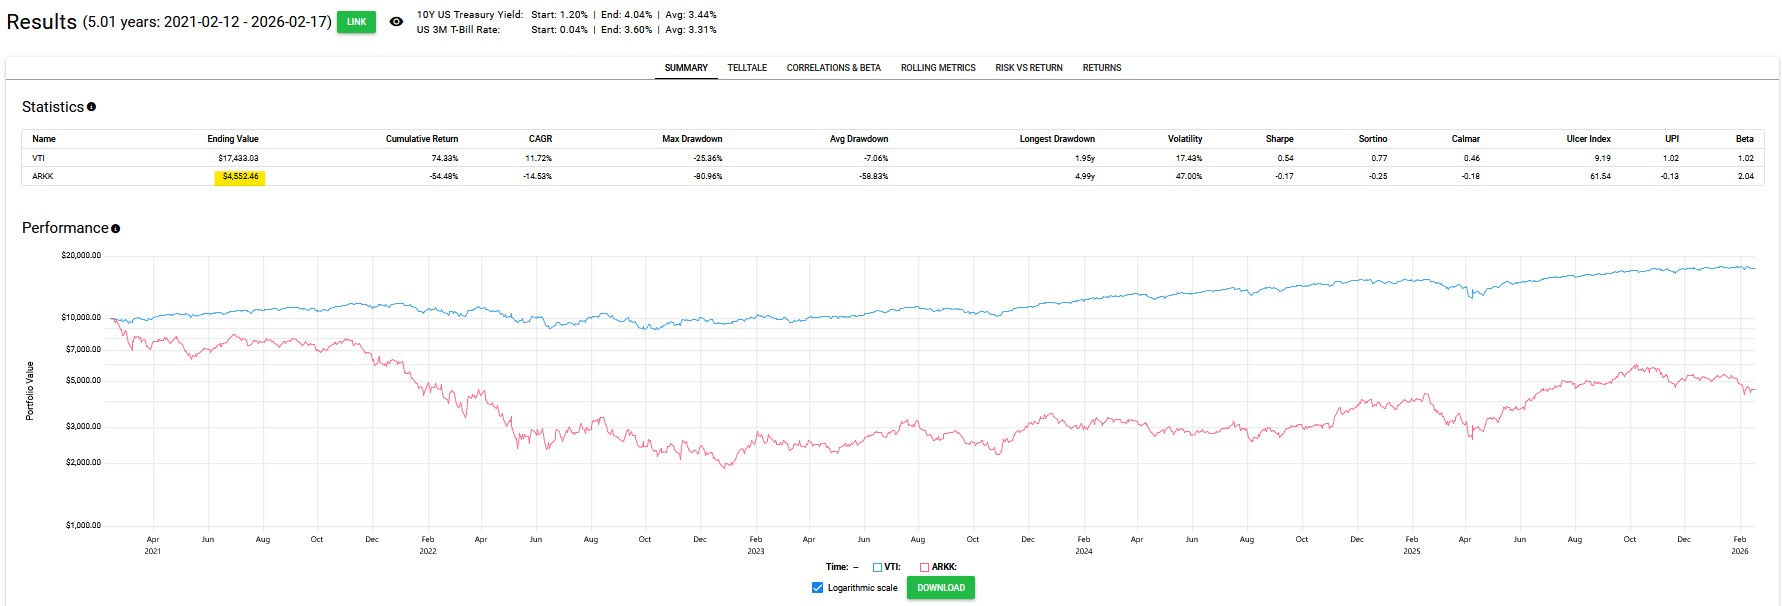Image resolution: width=1782 pixels, height=606 pixels.
Task: Toggle the ARKK legend color swatch
Action: (x=925, y=567)
